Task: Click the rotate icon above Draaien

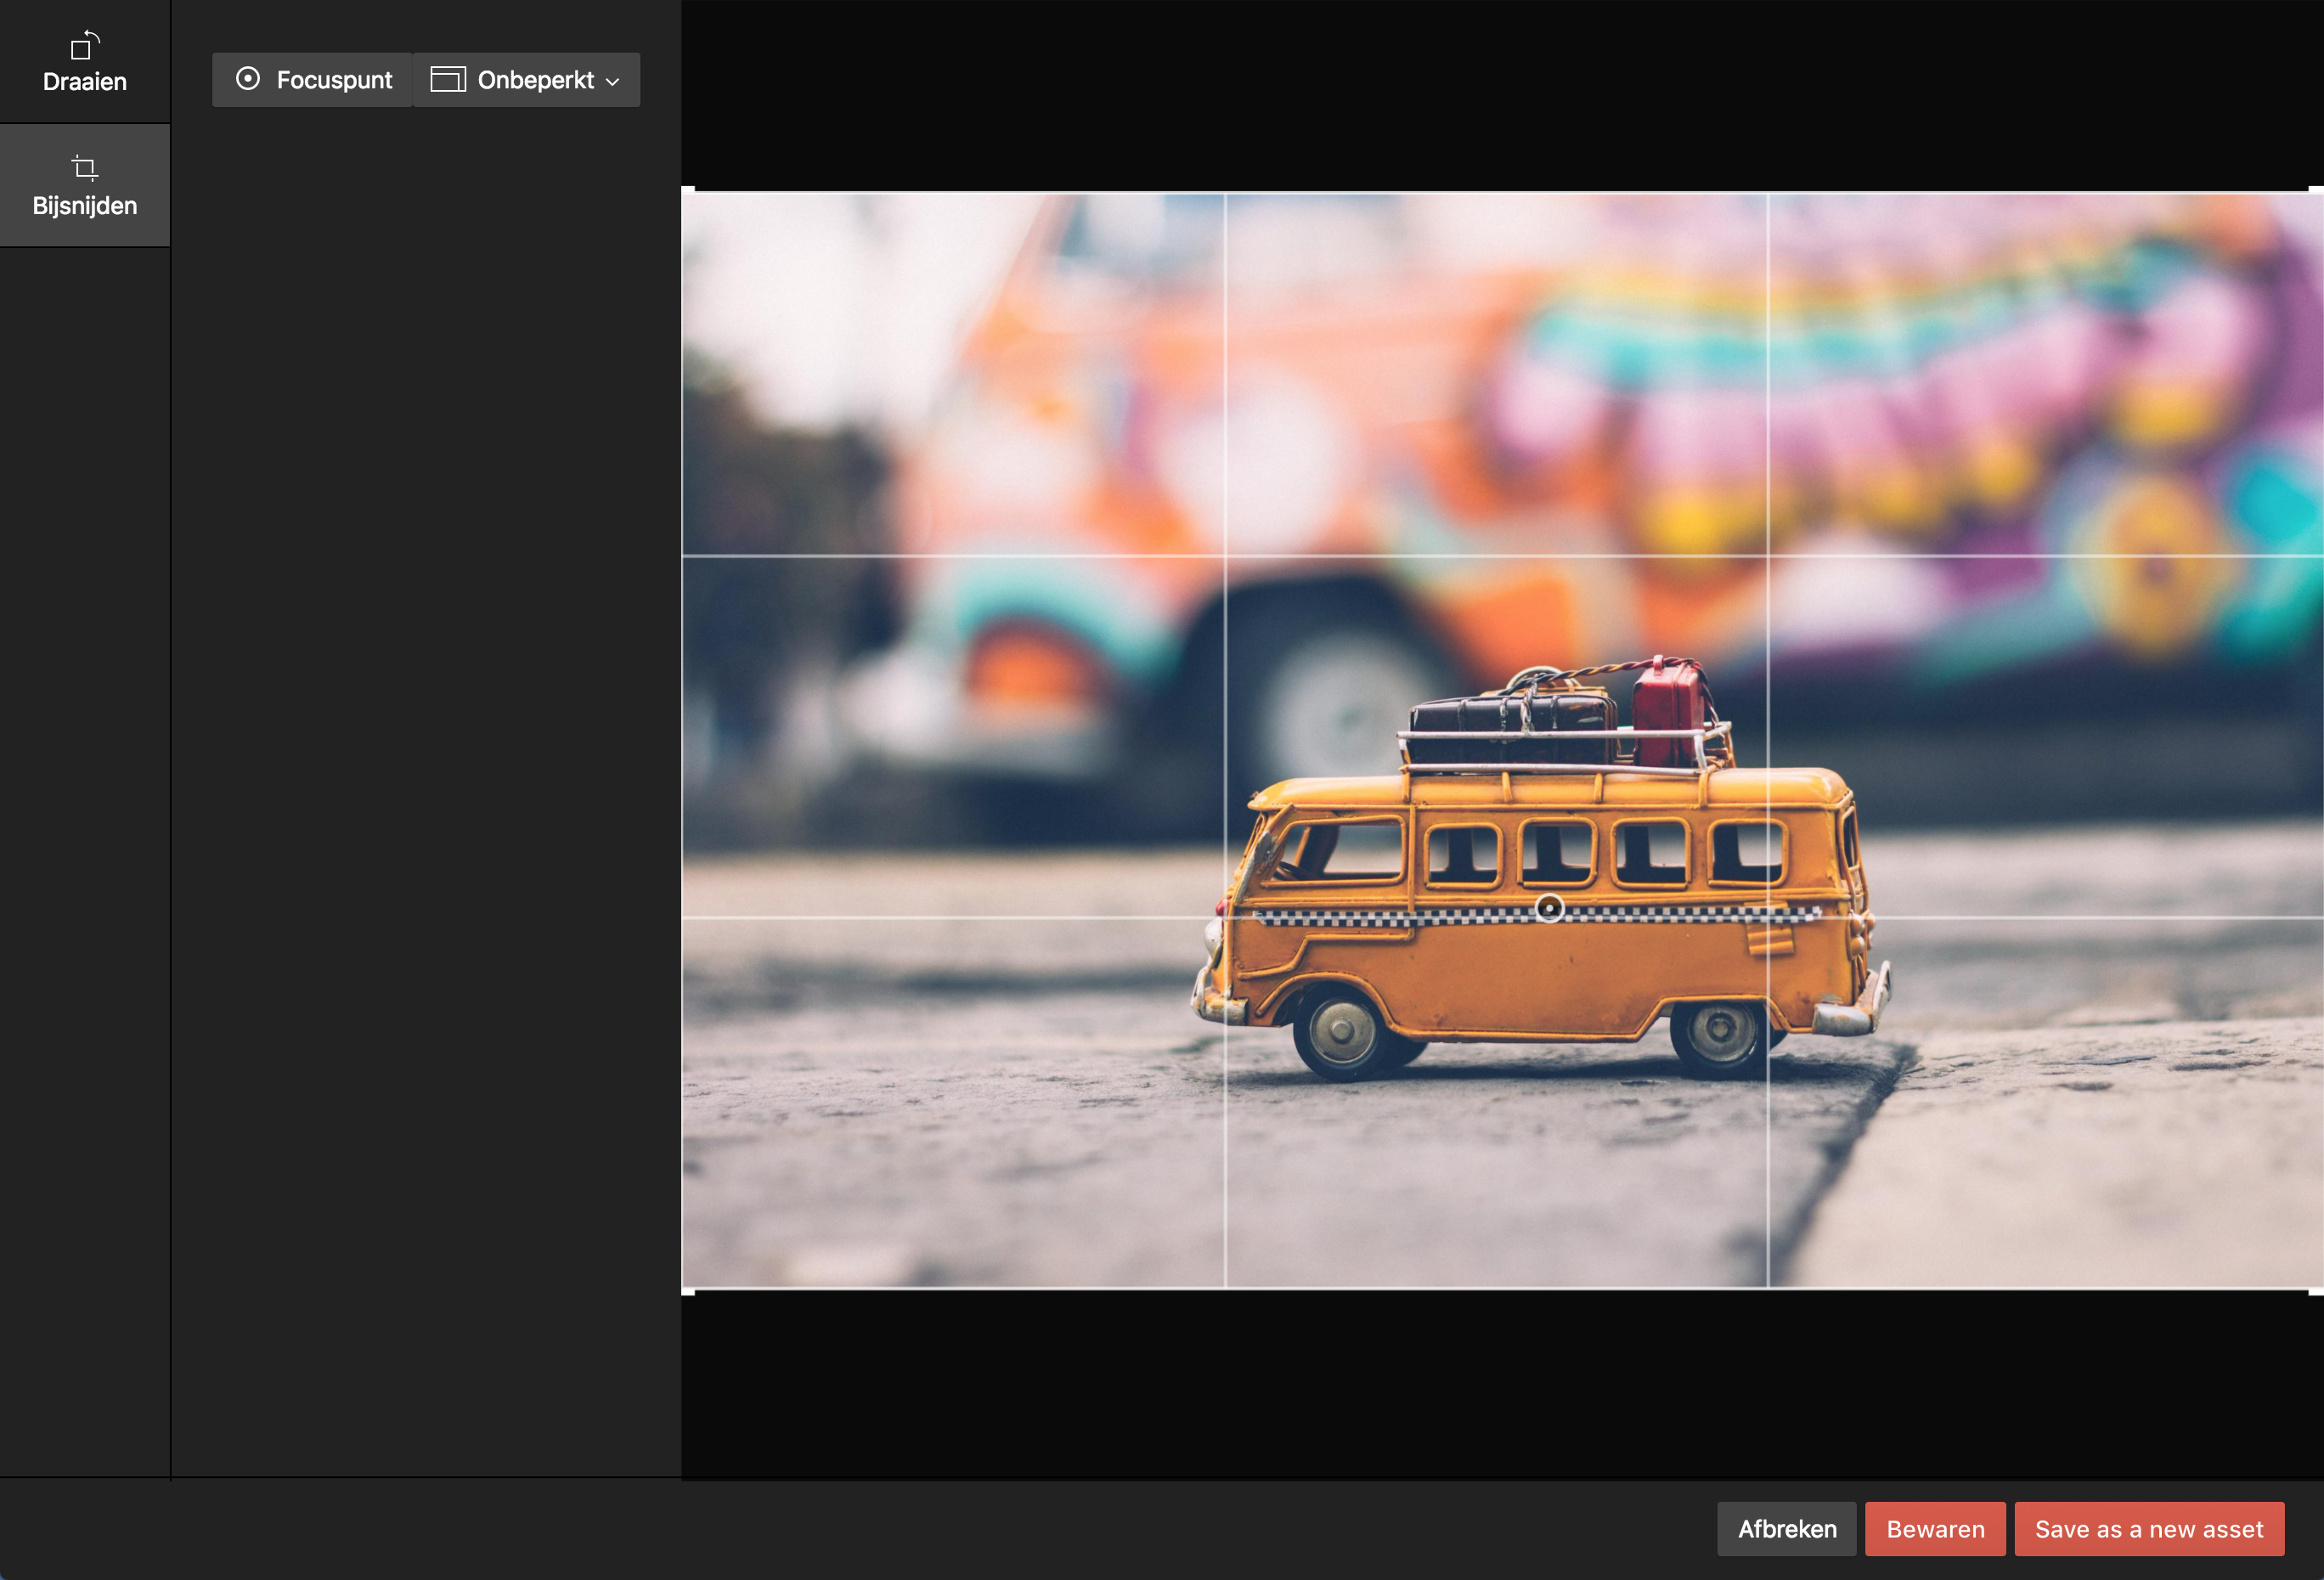Action: (85, 45)
